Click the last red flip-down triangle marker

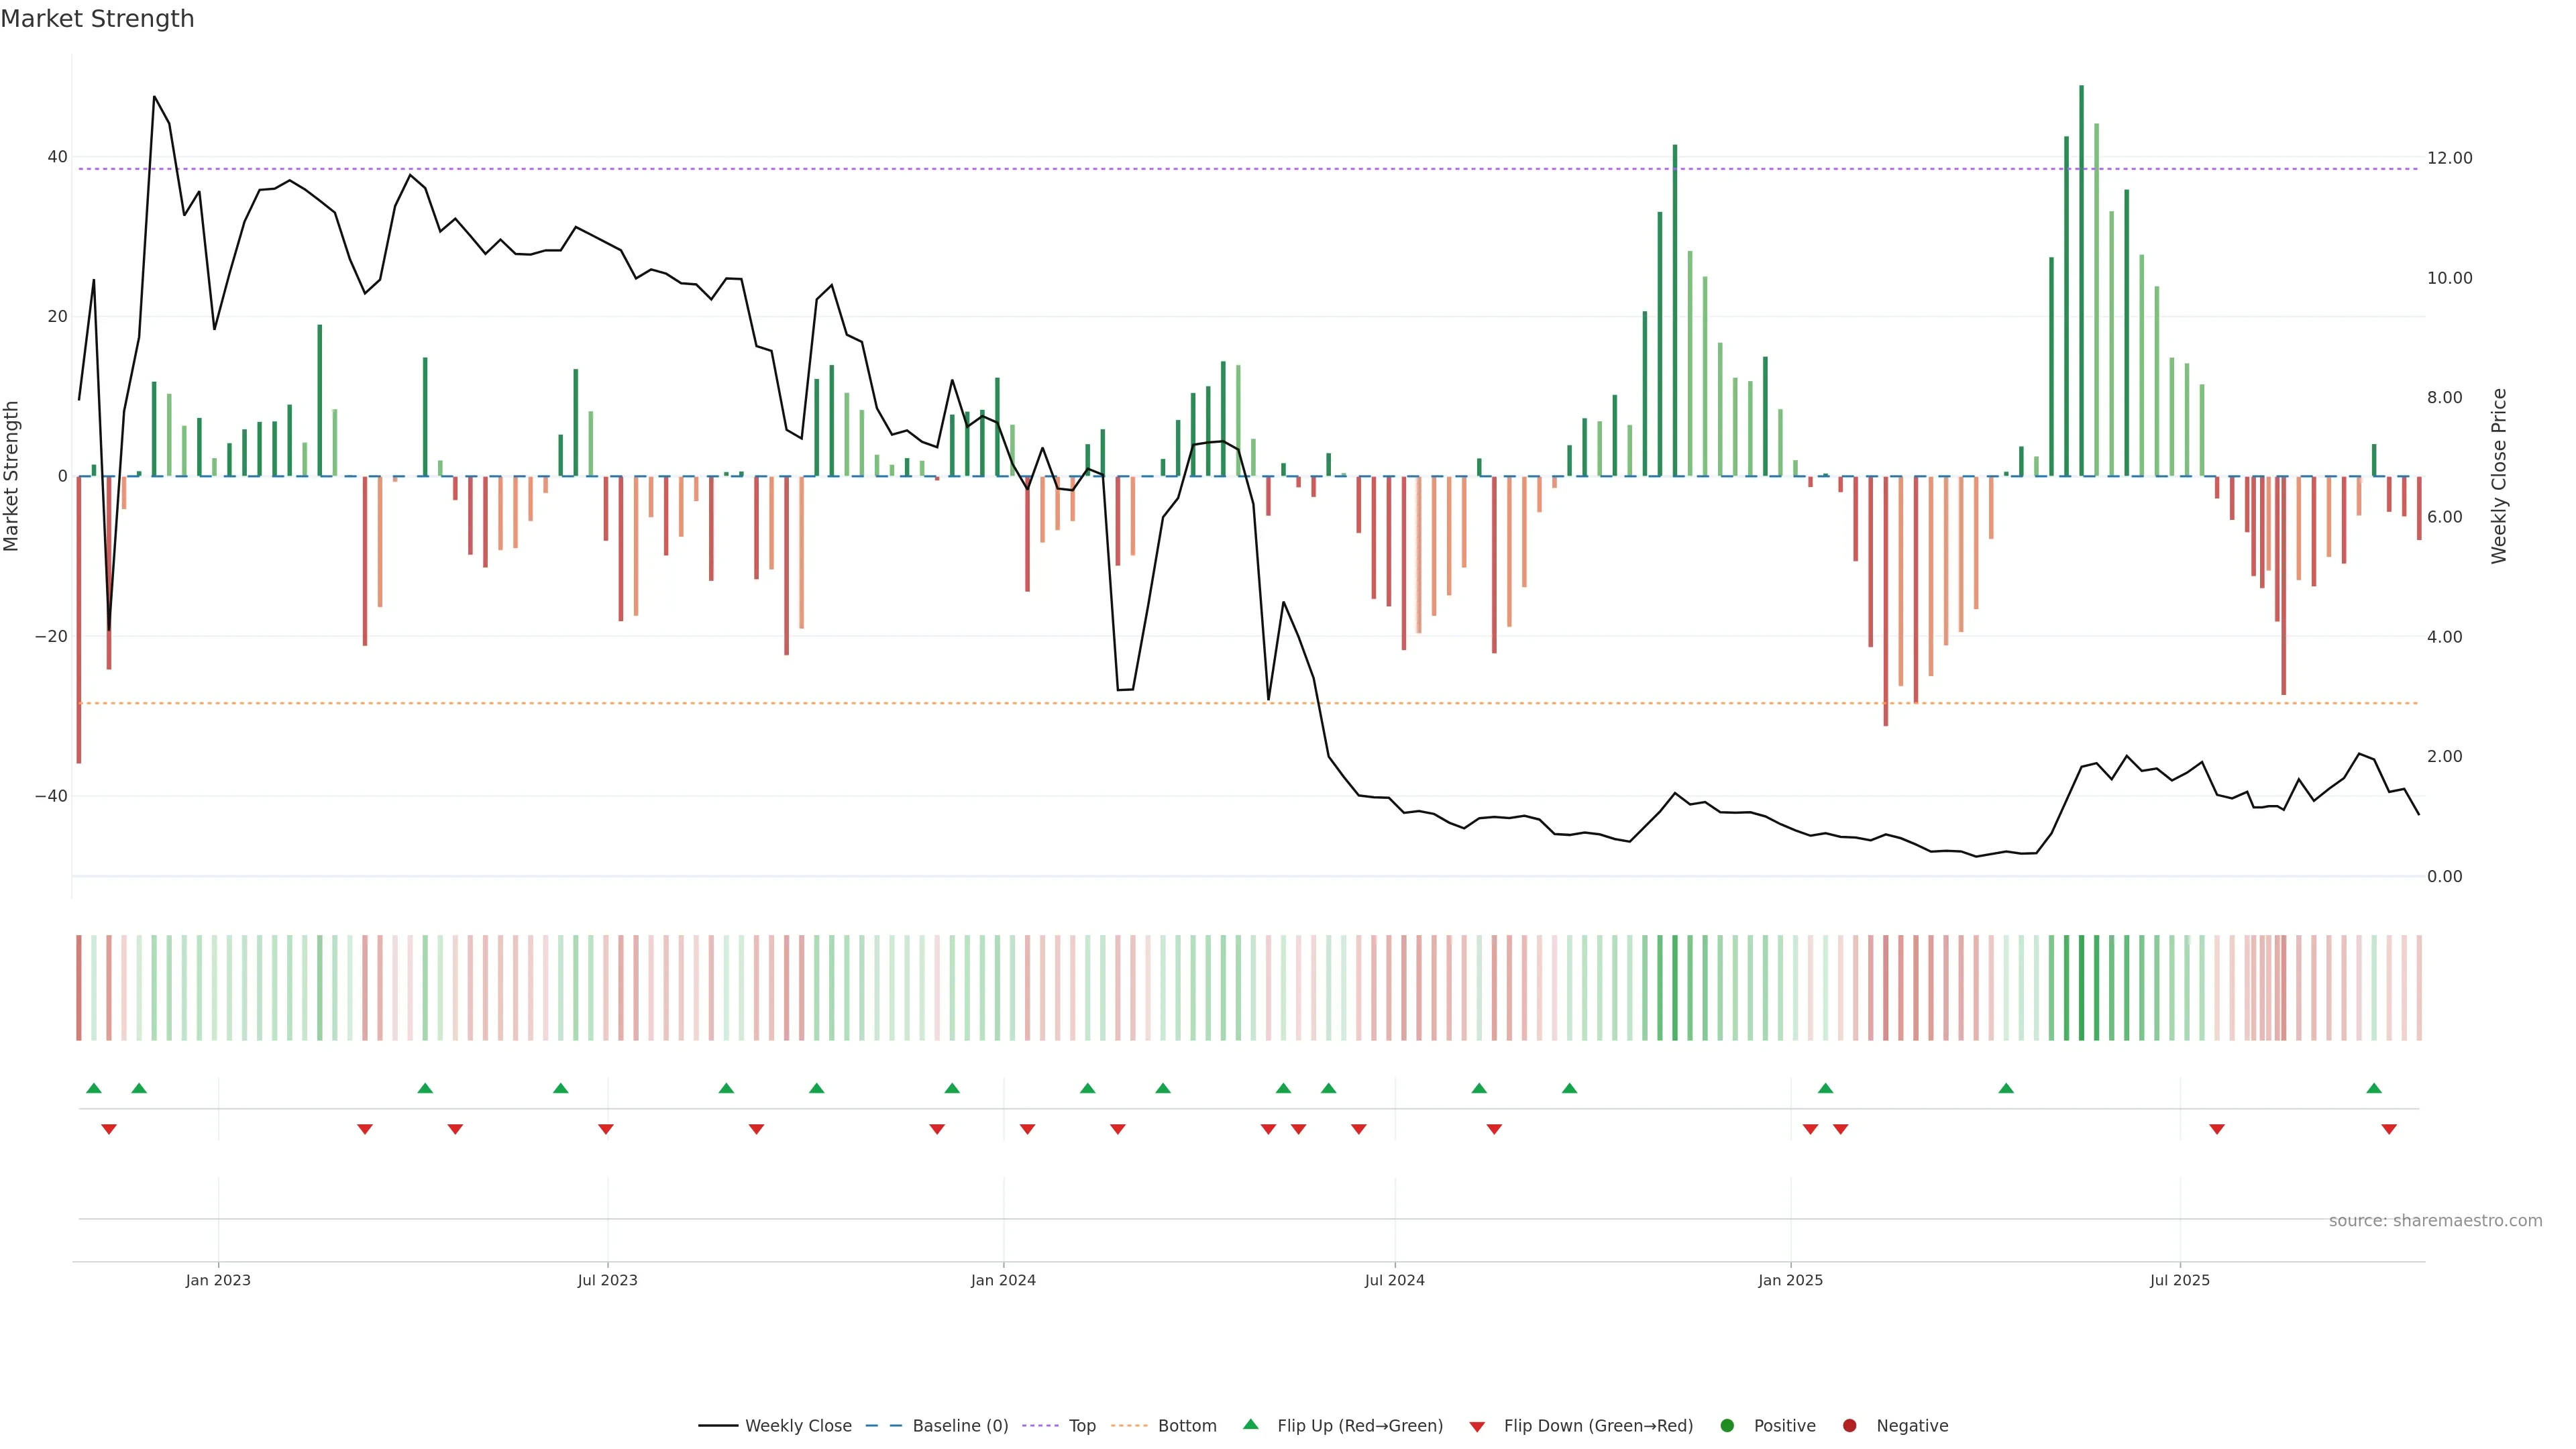click(x=2389, y=1129)
